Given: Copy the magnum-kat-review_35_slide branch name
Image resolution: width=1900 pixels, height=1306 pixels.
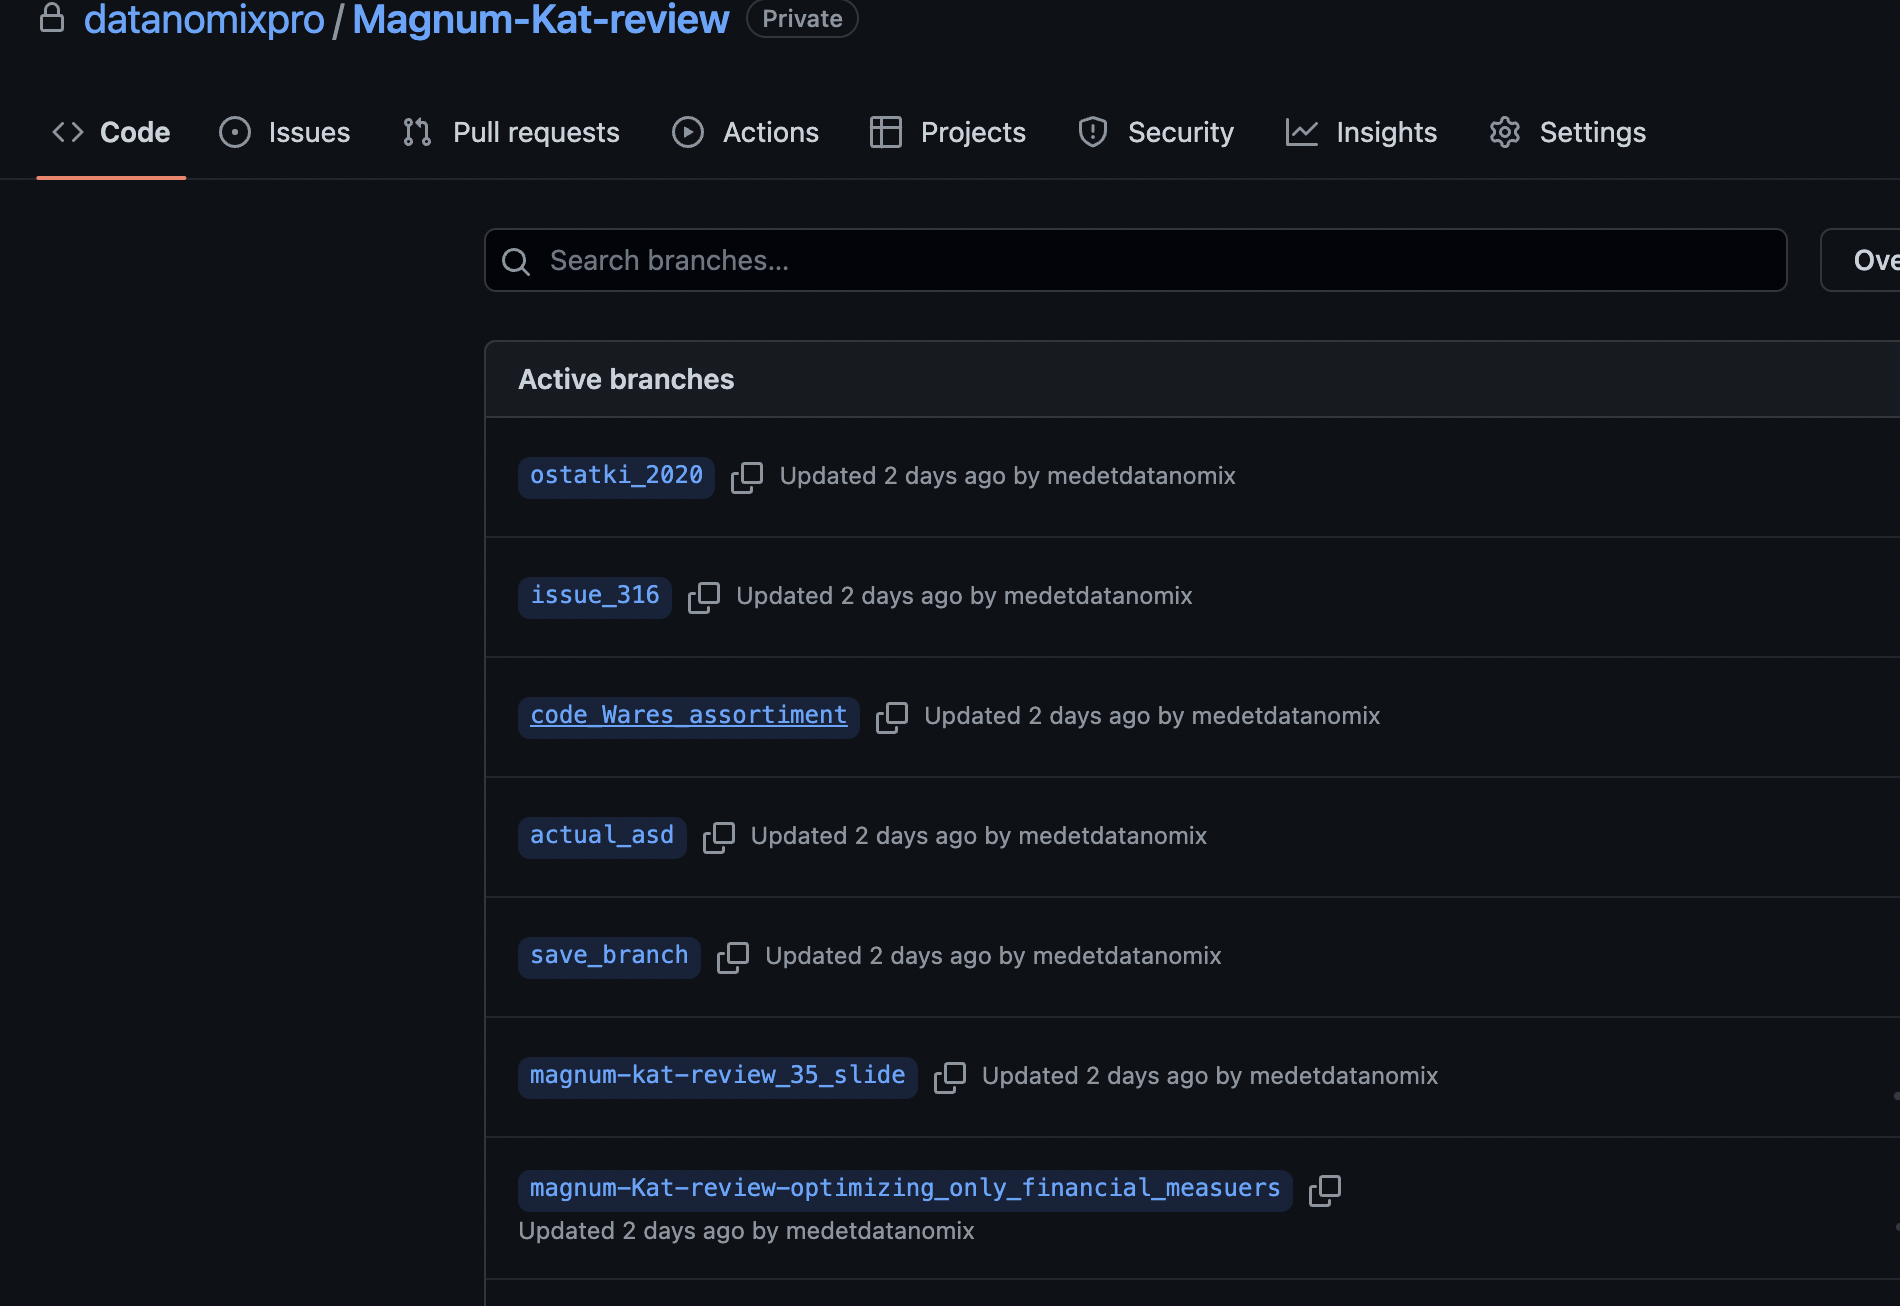Looking at the screenshot, I should point(949,1077).
